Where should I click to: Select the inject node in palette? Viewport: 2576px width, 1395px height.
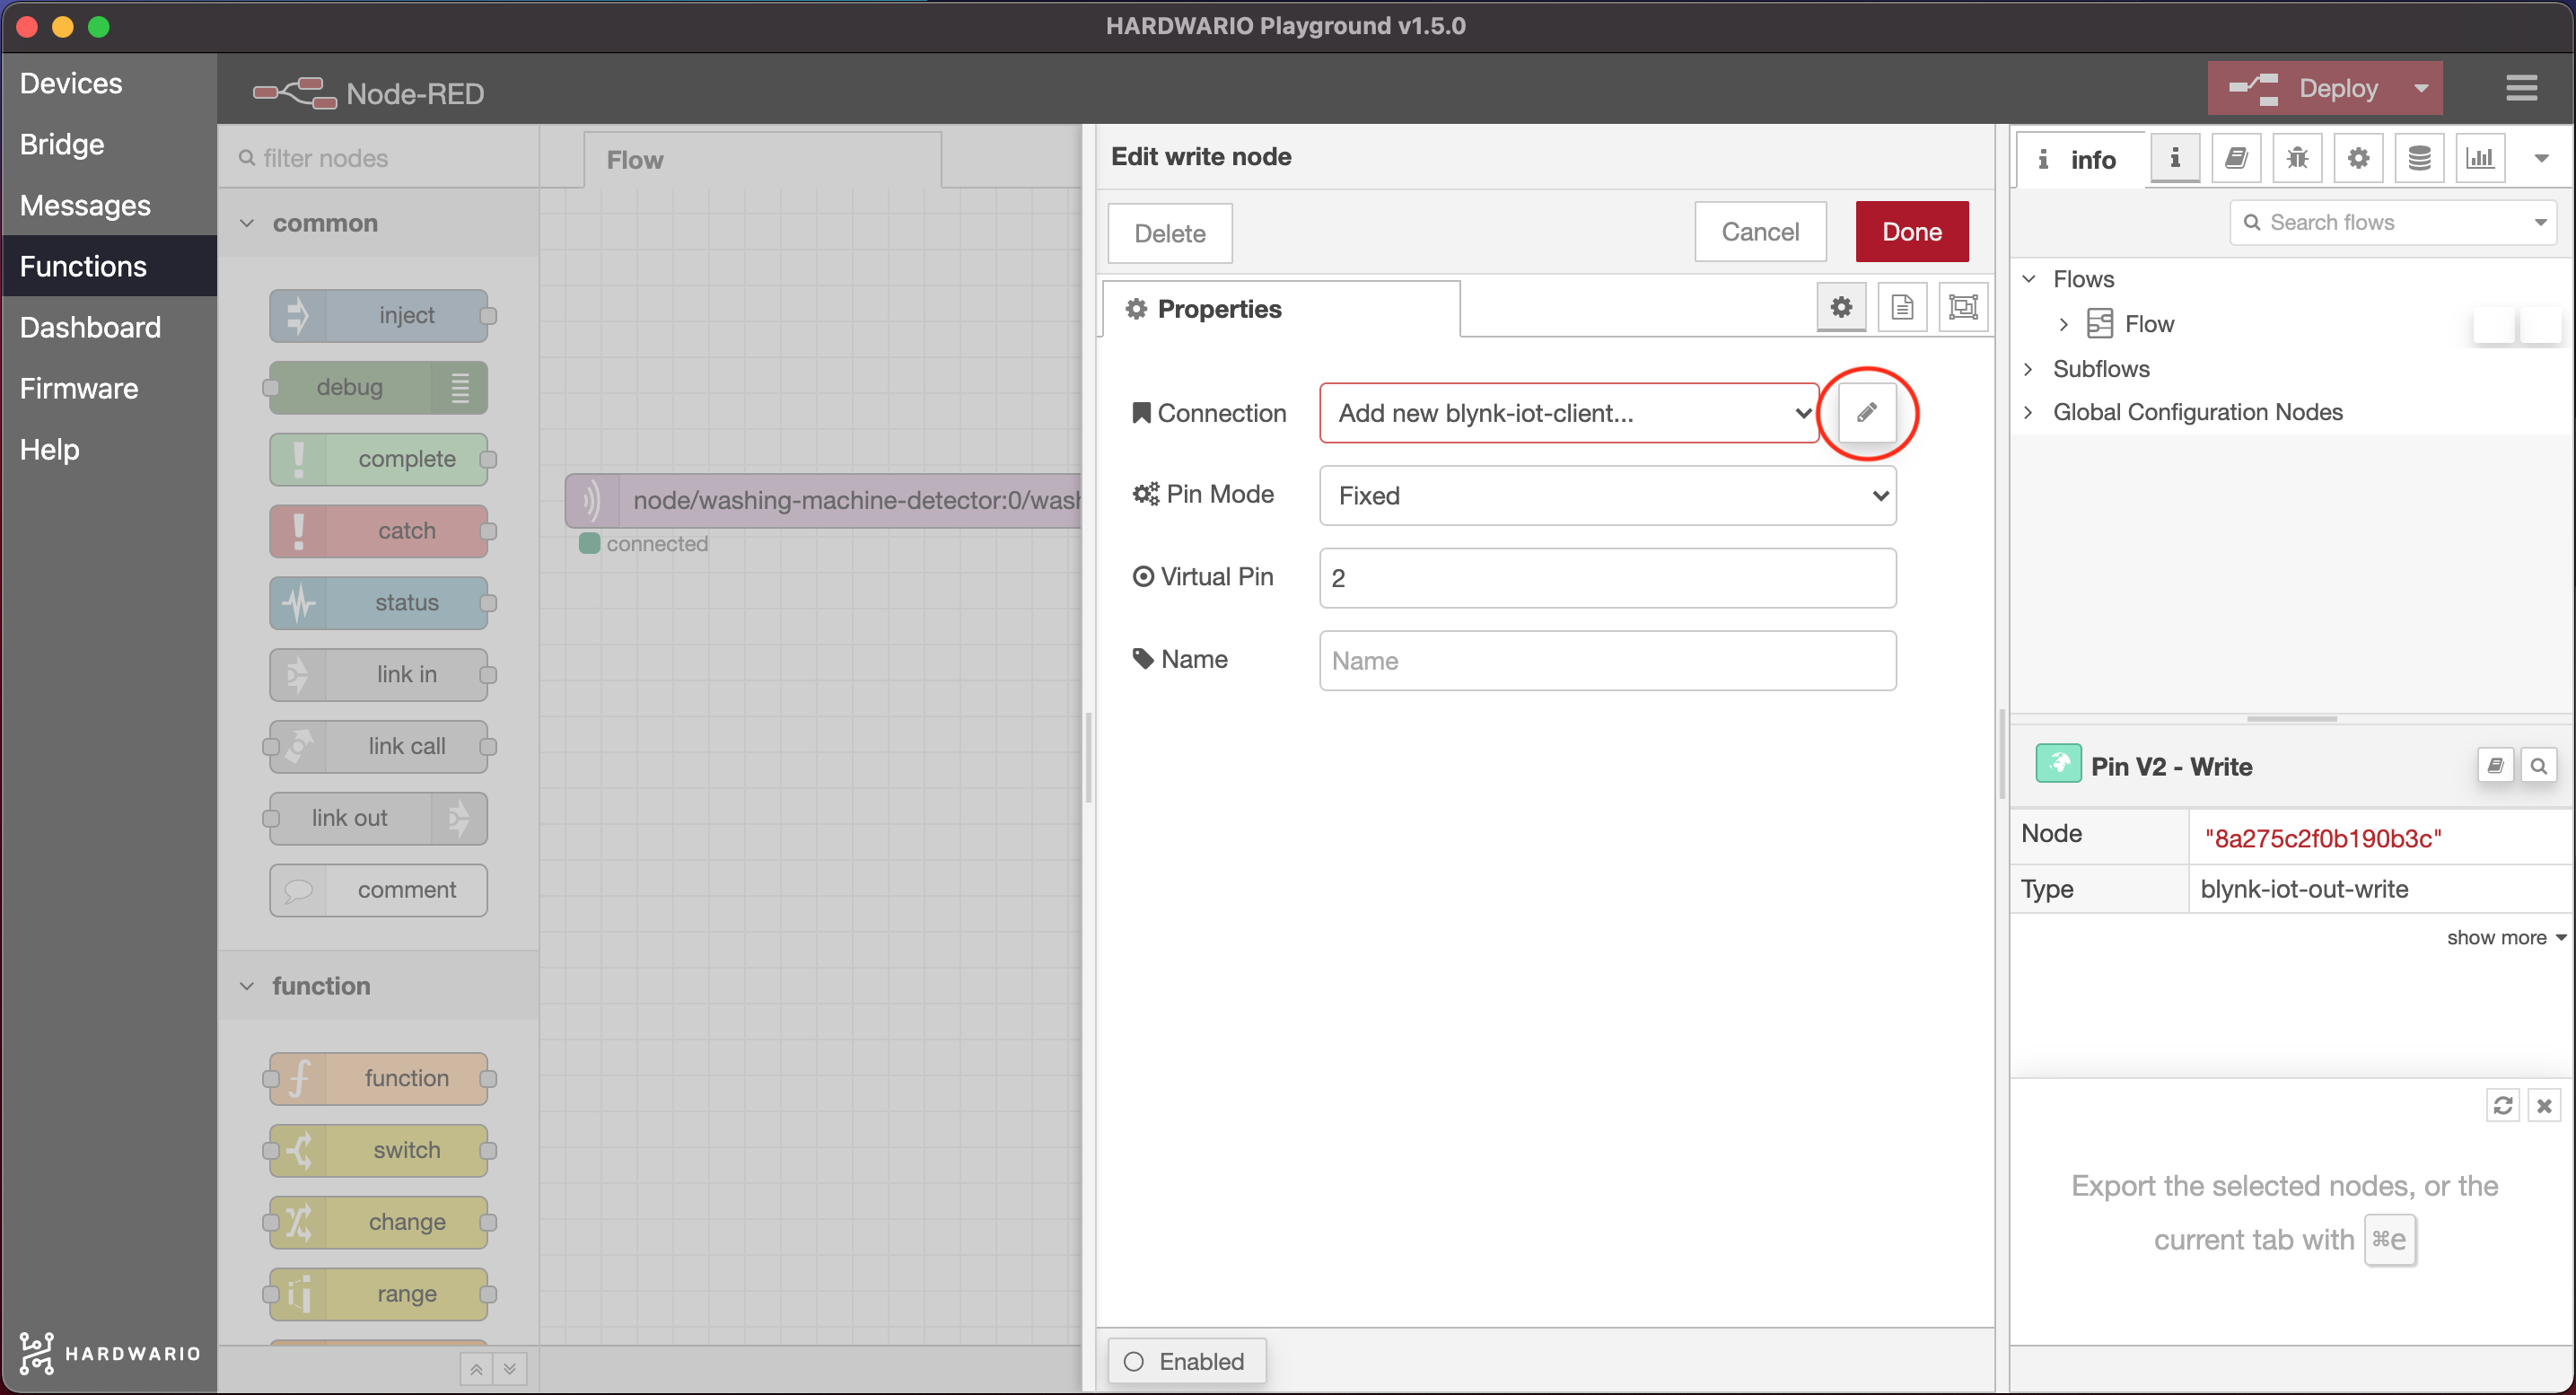(379, 316)
